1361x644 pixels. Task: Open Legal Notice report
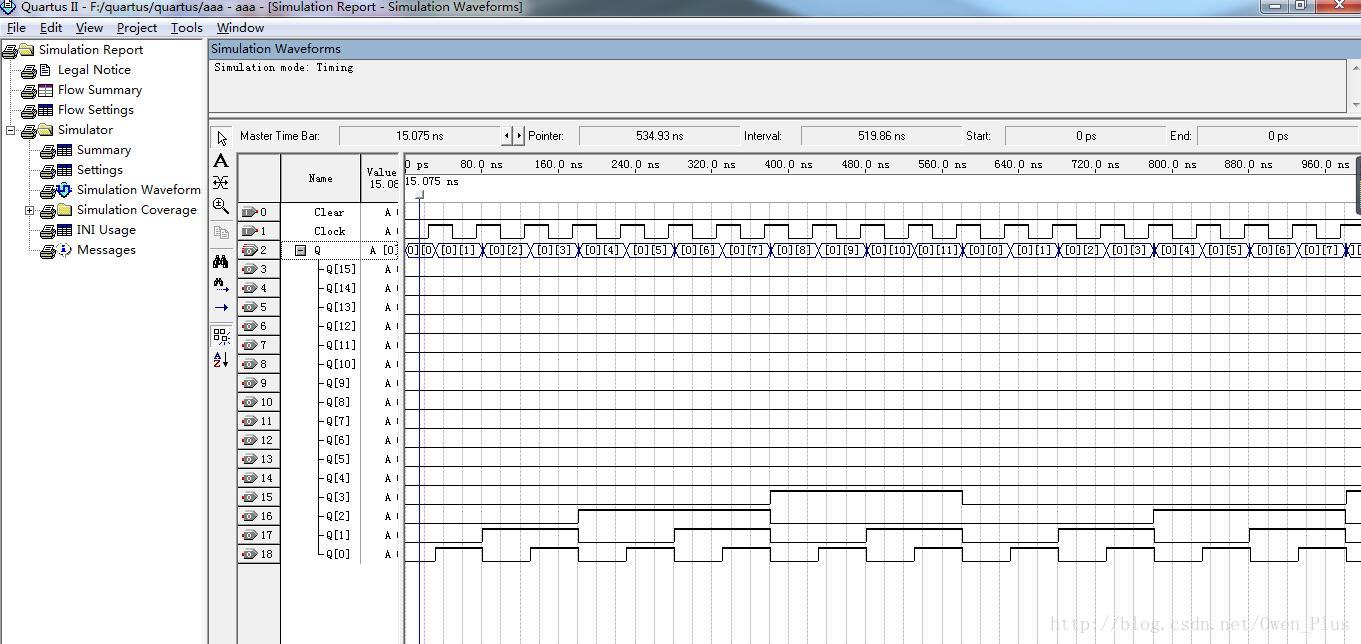[94, 70]
